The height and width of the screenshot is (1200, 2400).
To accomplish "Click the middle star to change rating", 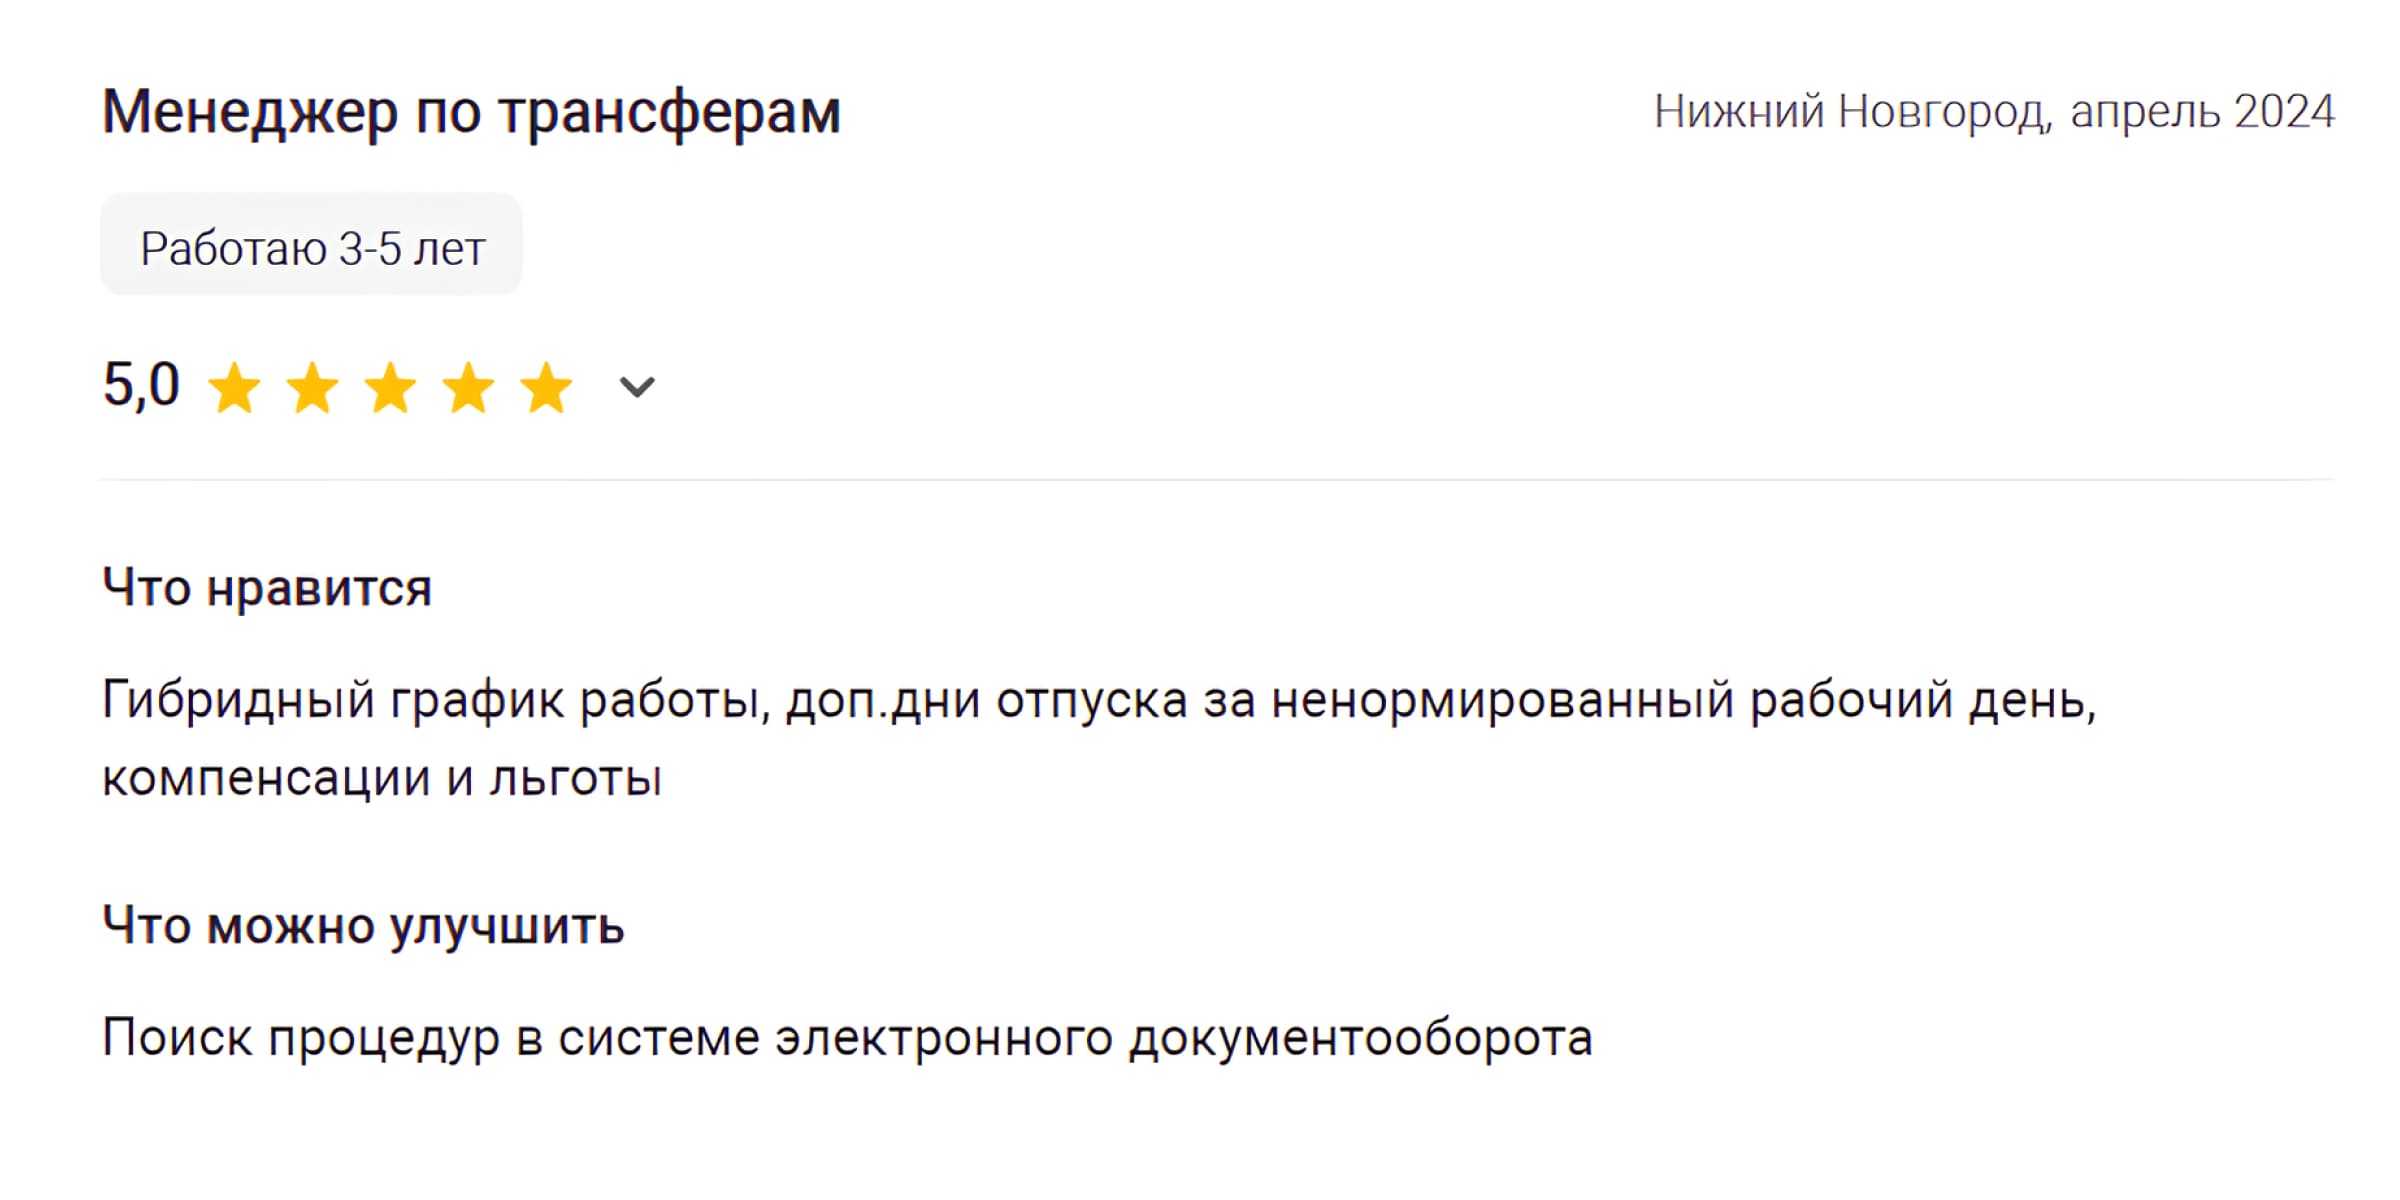I will click(x=392, y=387).
